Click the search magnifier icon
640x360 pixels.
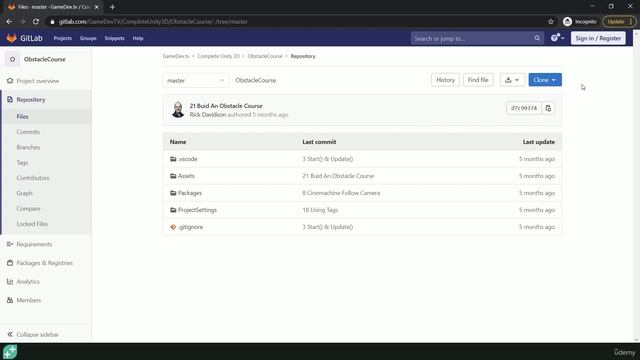click(537, 38)
